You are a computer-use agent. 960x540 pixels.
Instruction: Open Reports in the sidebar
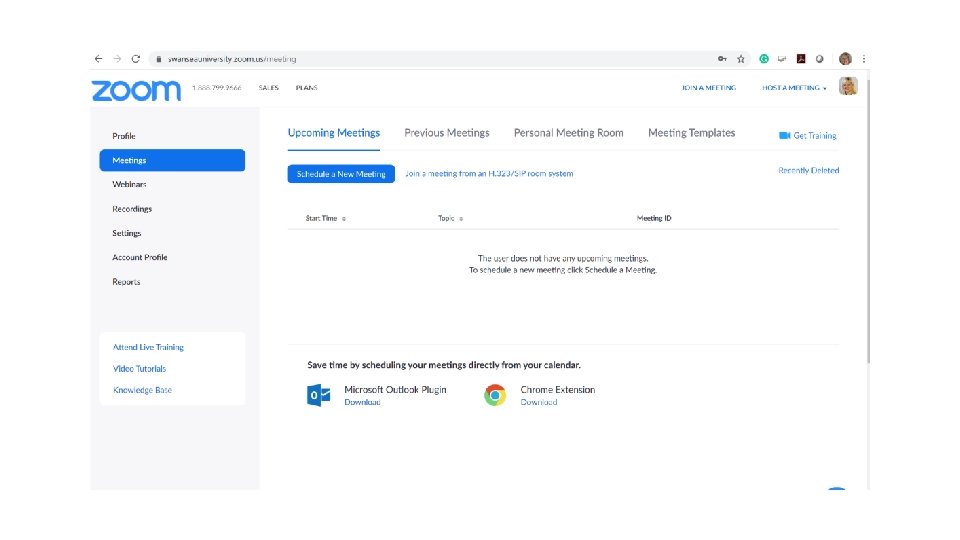coord(126,282)
